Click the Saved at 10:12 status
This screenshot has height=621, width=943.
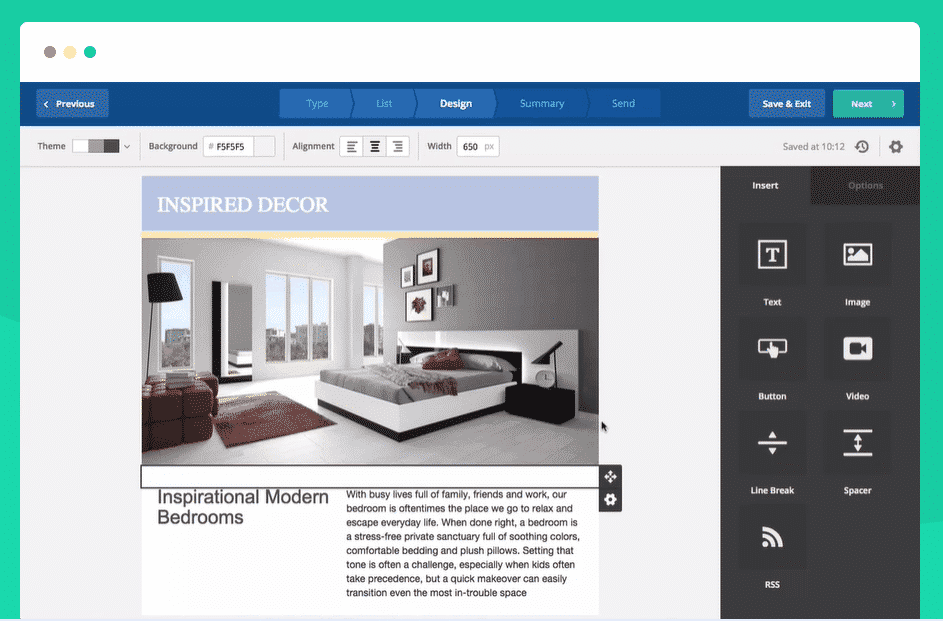(813, 146)
